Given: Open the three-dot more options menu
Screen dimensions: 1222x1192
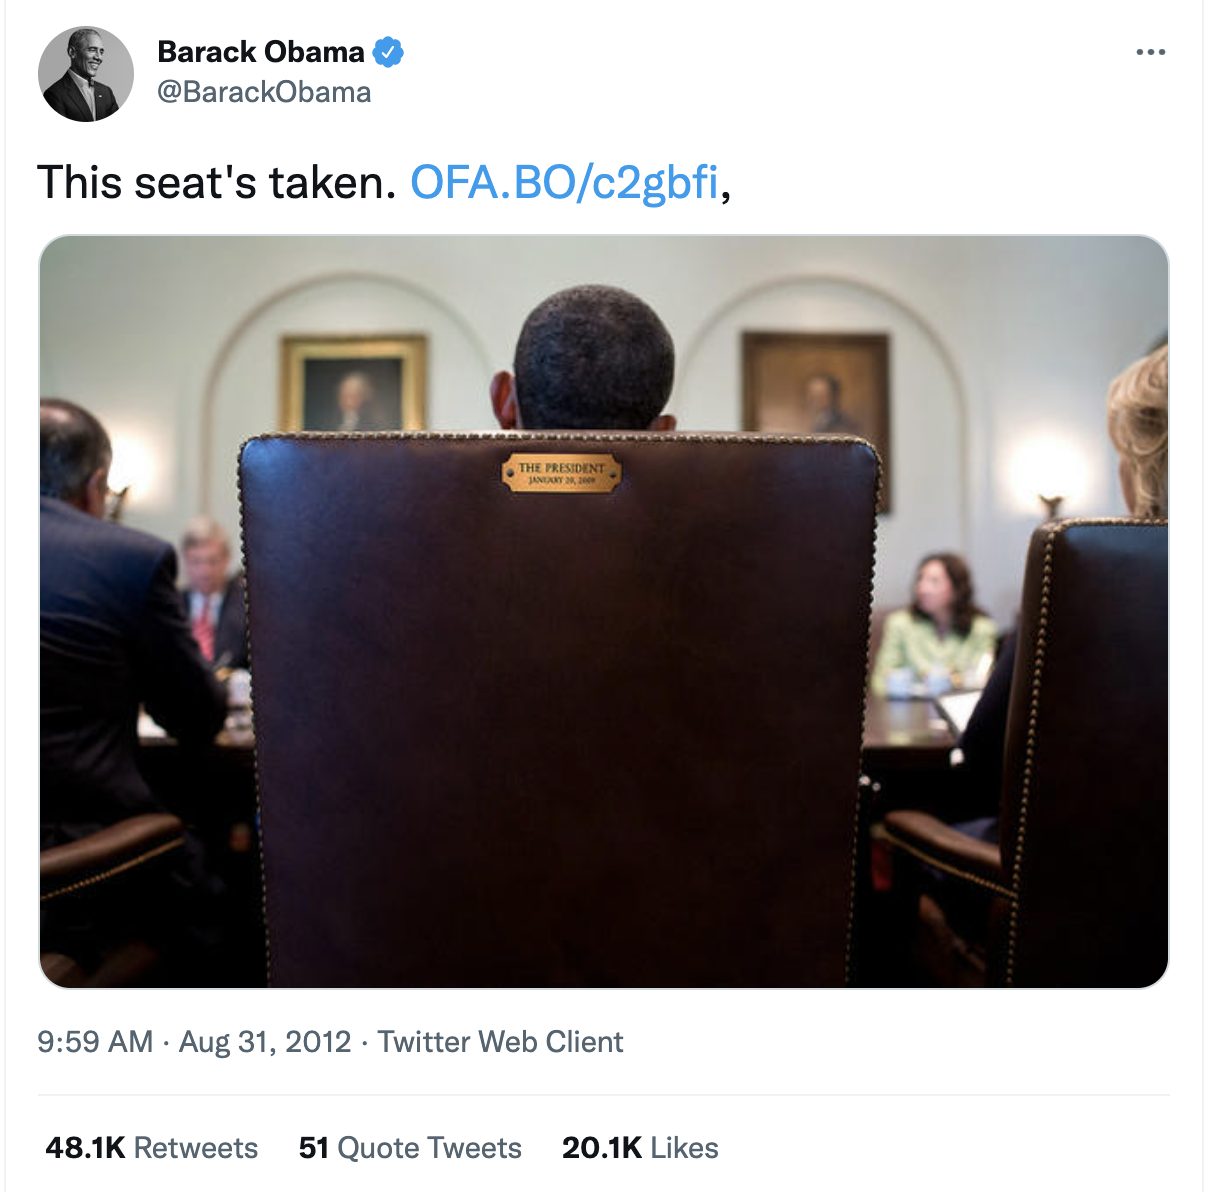Looking at the screenshot, I should (1150, 52).
